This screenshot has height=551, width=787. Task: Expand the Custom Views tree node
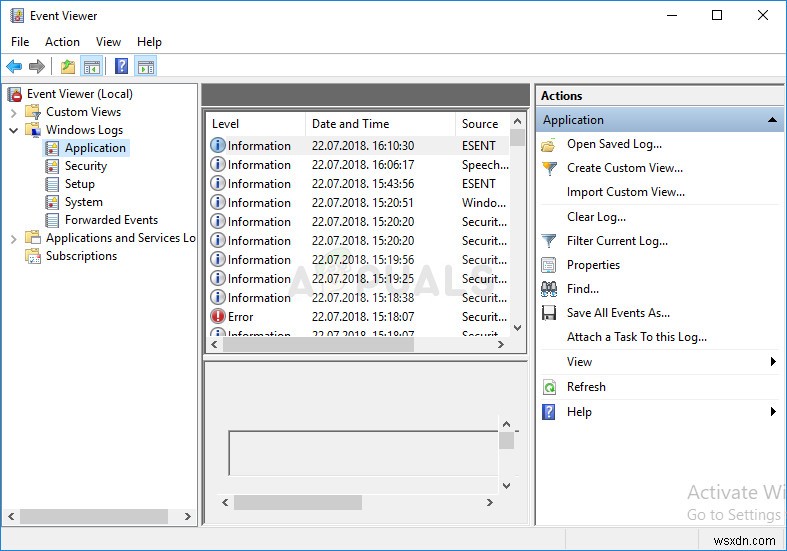[14, 112]
